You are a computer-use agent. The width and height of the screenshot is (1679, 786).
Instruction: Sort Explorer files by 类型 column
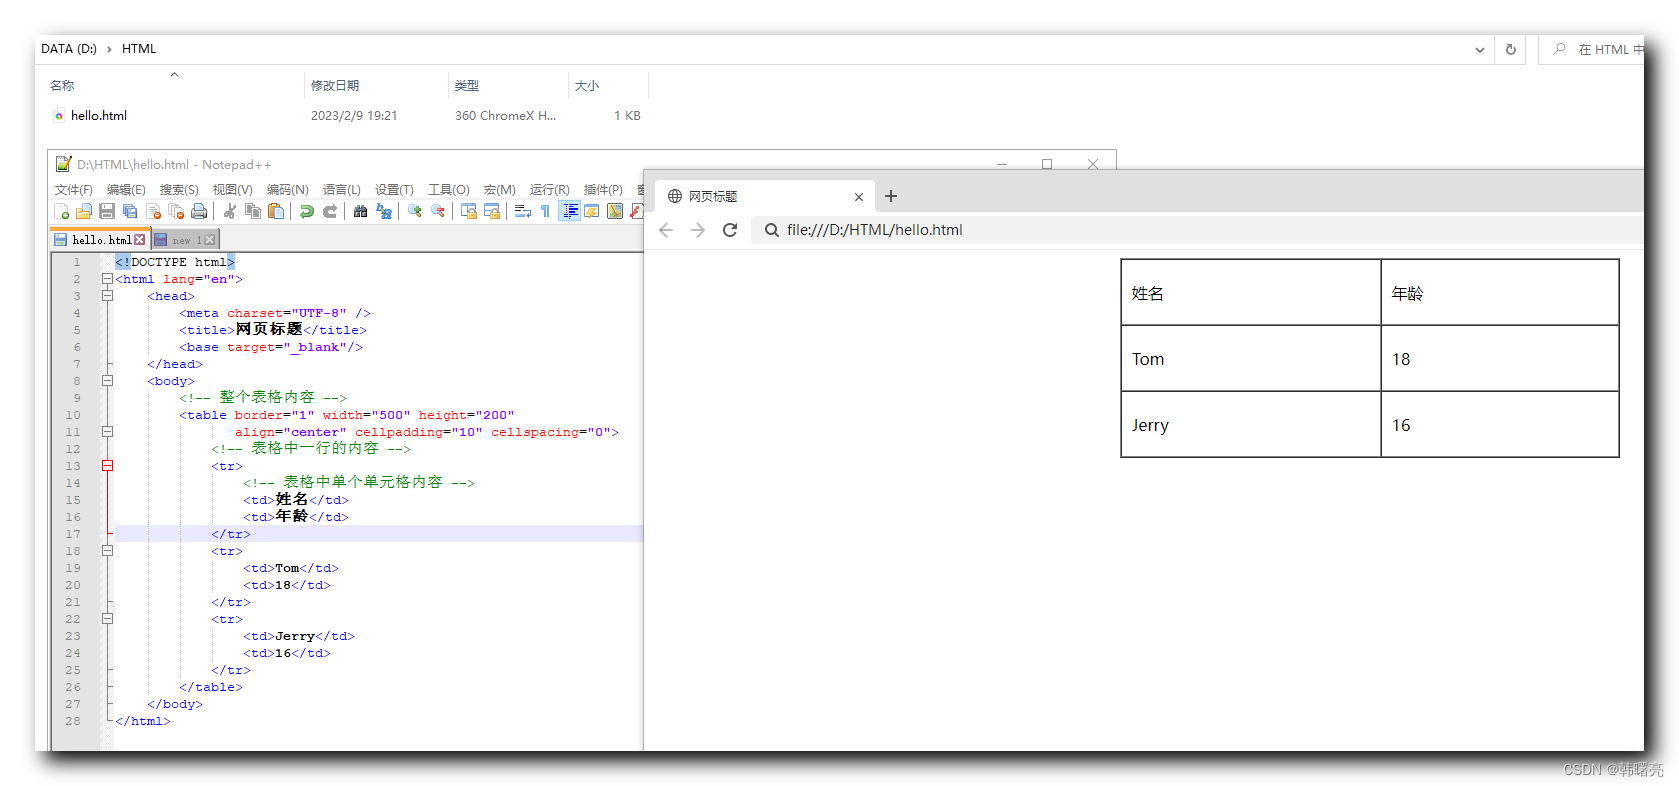coord(467,86)
